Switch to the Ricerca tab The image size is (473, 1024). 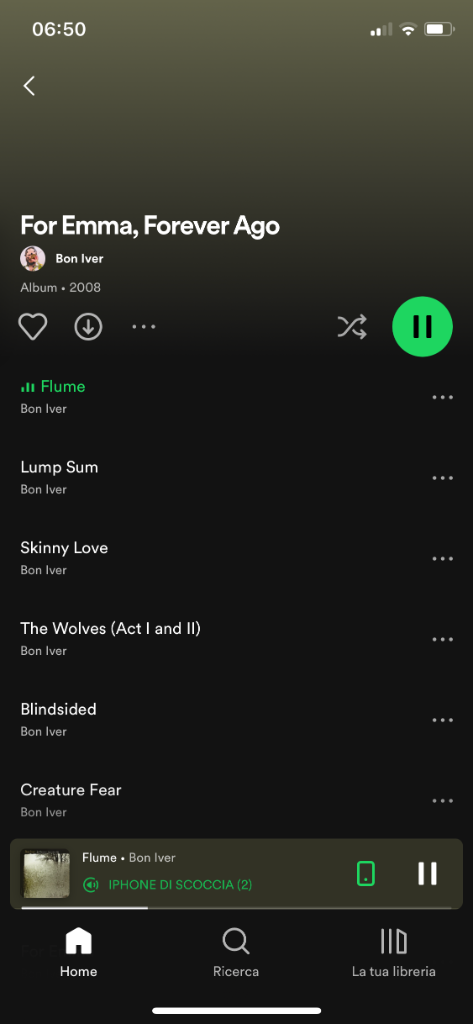[236, 953]
